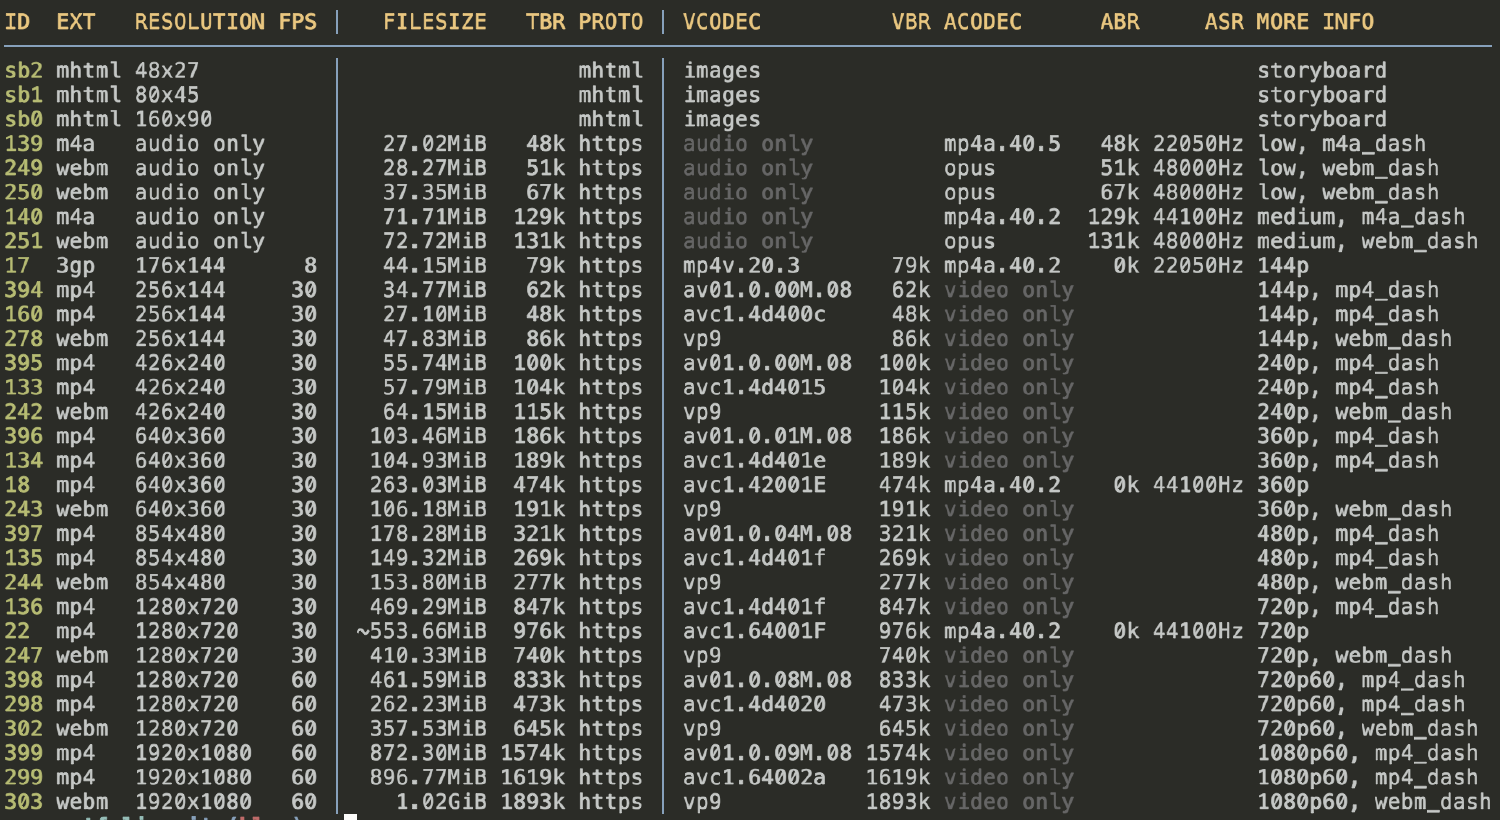
Task: Select the ~553.66MiB filesize value
Action: coord(422,631)
